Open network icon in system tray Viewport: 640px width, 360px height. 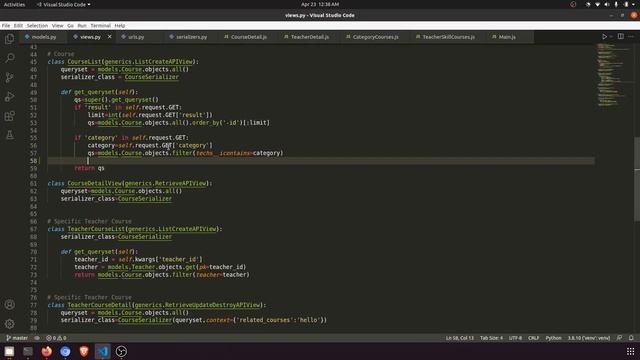tap(598, 4)
